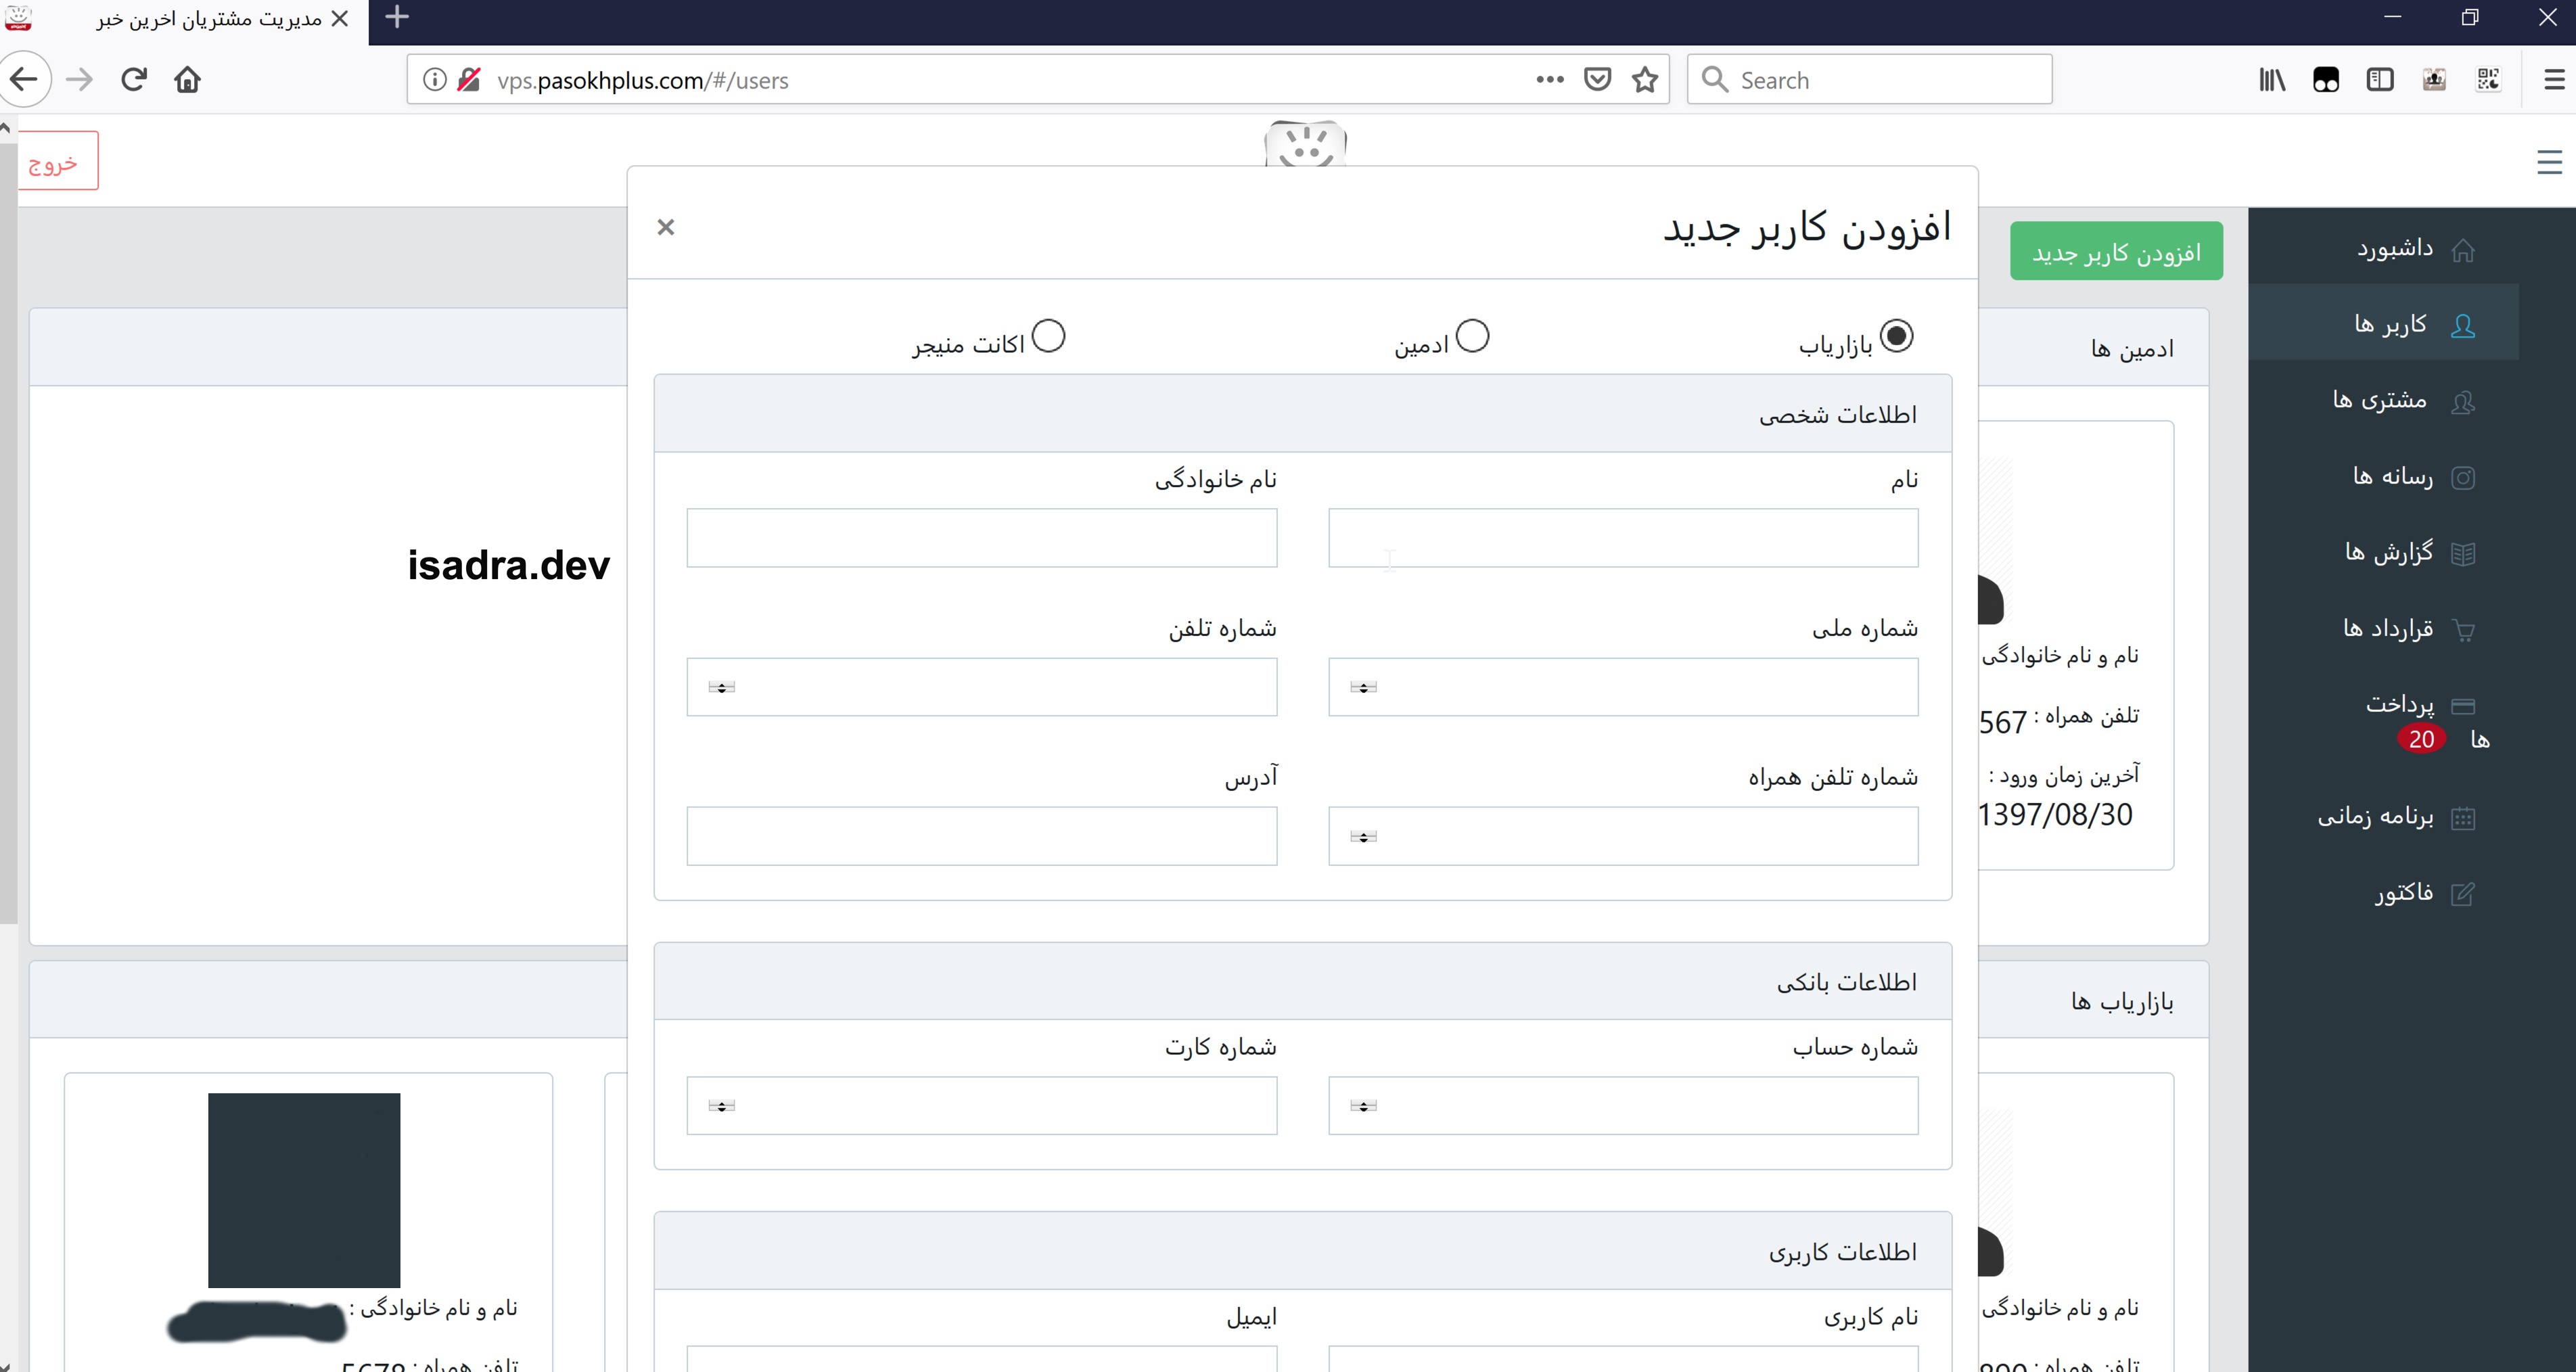Click the browser forward arrow
This screenshot has width=2576, height=1372.
click(79, 79)
